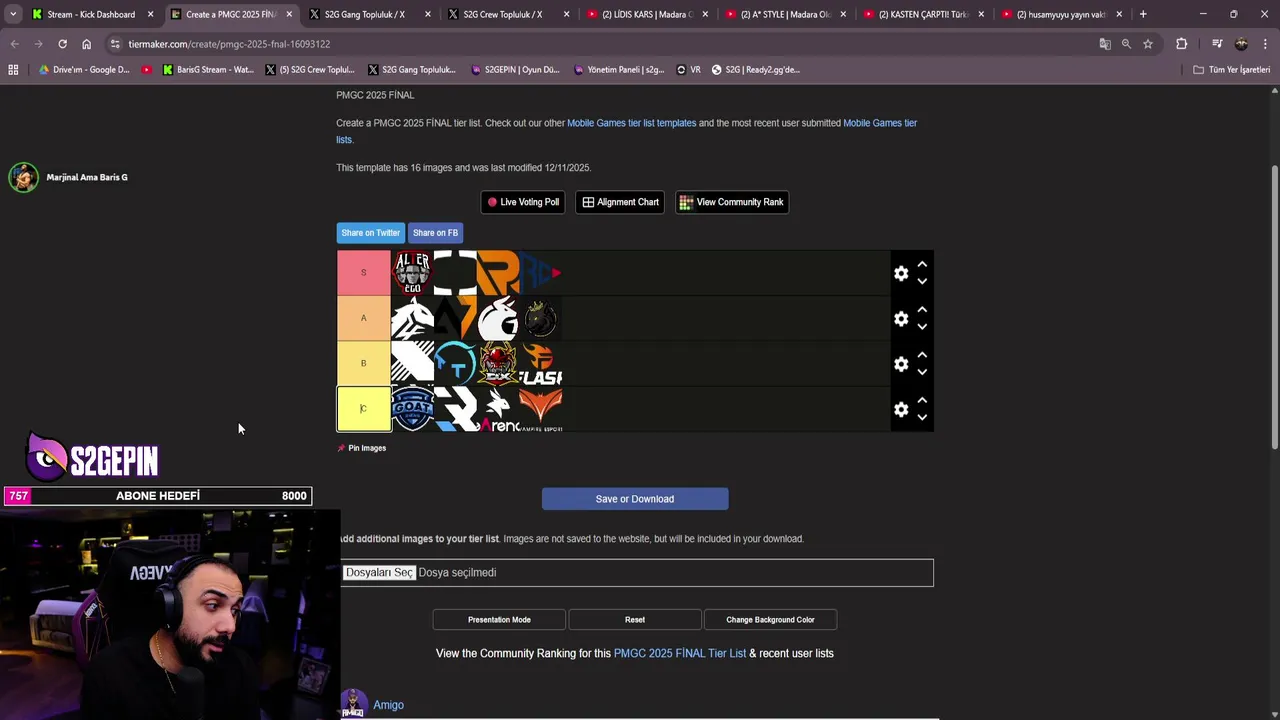Move S tier row up with arrow
The height and width of the screenshot is (720, 1280).
click(922, 265)
